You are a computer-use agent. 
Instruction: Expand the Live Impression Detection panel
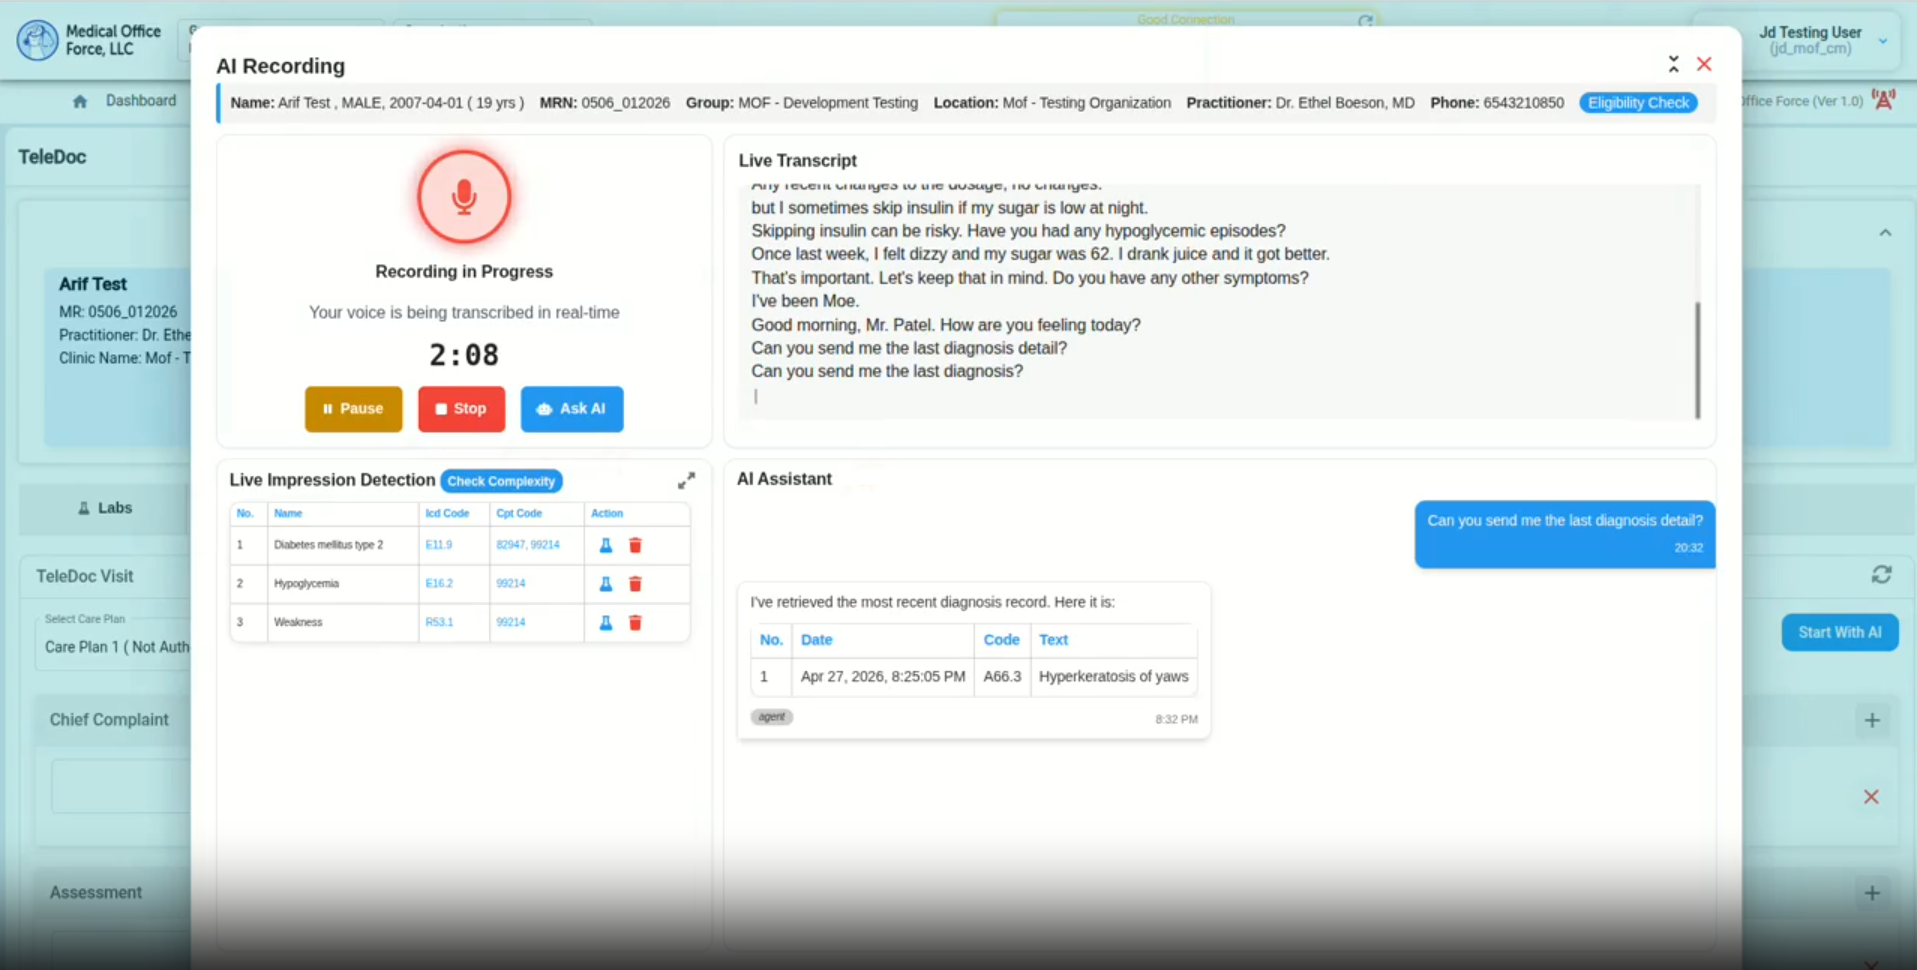[686, 481]
